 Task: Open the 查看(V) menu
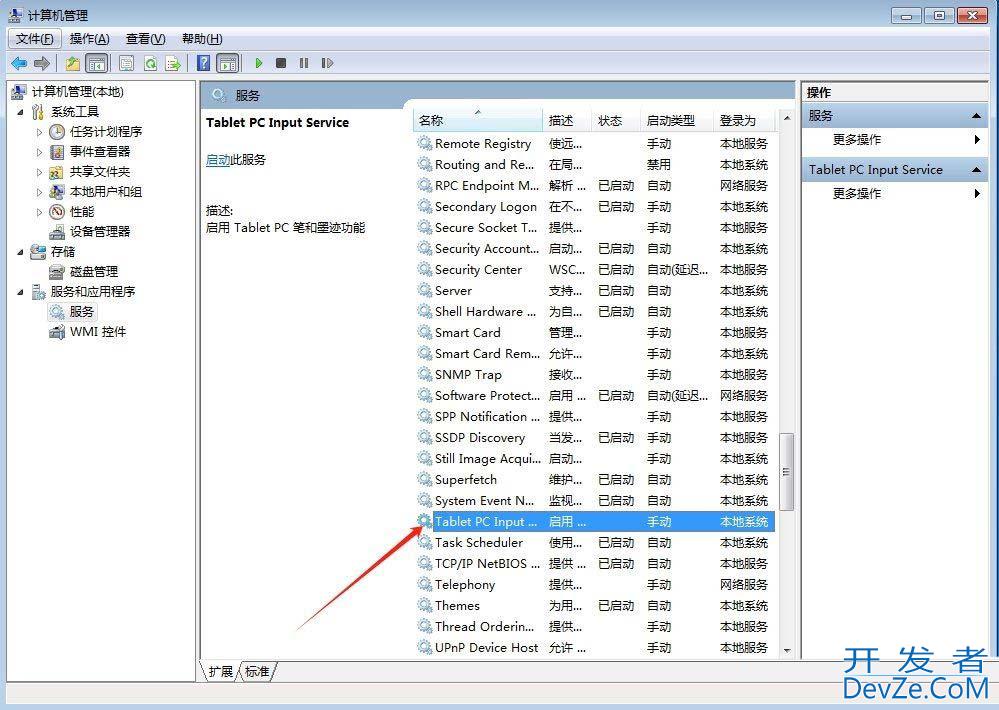(145, 39)
